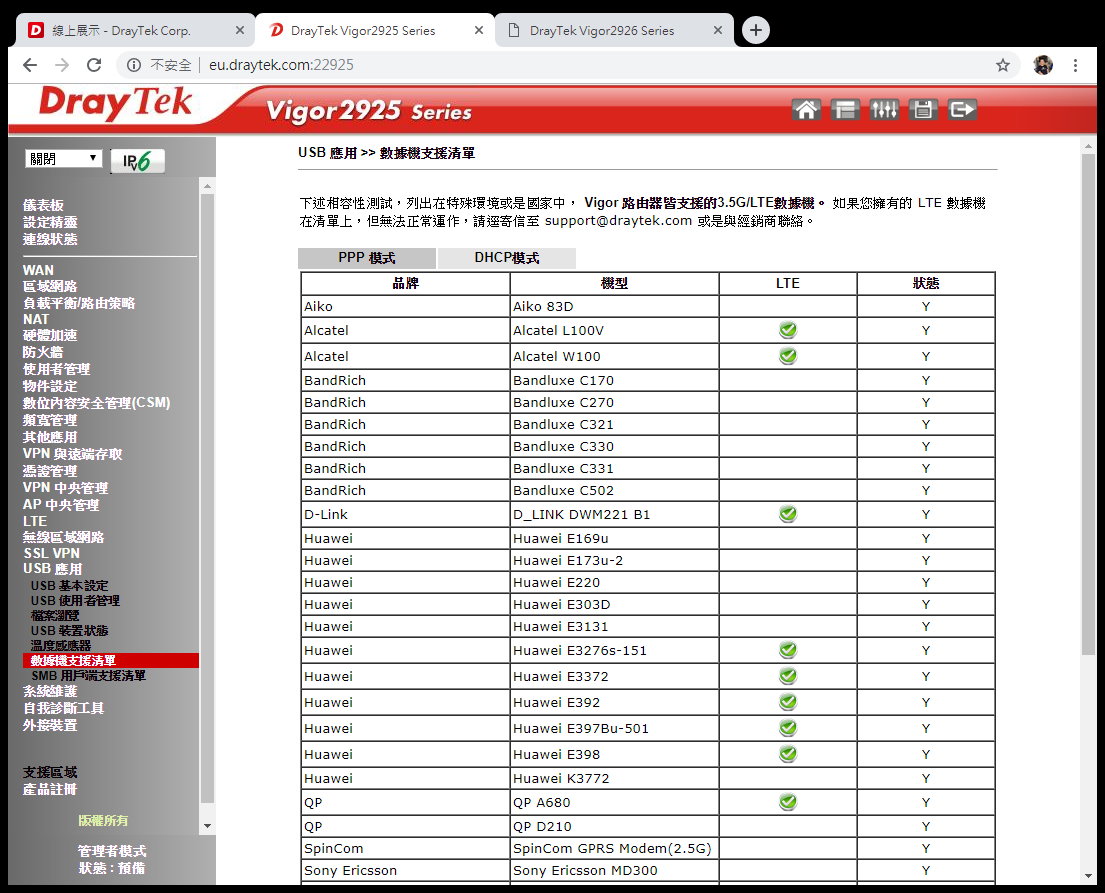Click the Home icon in router header
1105x893 pixels.
click(x=806, y=110)
